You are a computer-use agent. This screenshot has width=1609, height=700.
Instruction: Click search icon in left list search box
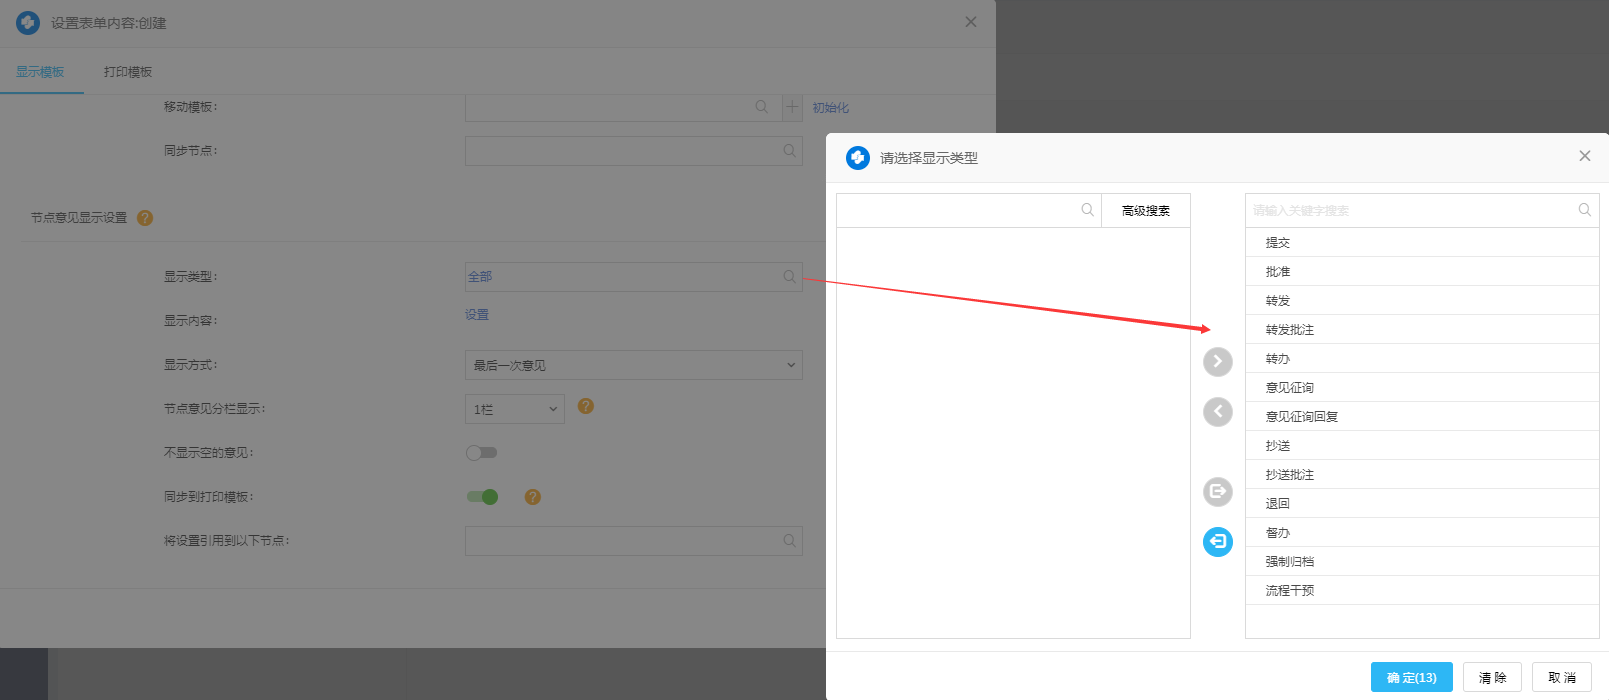[x=1087, y=210]
